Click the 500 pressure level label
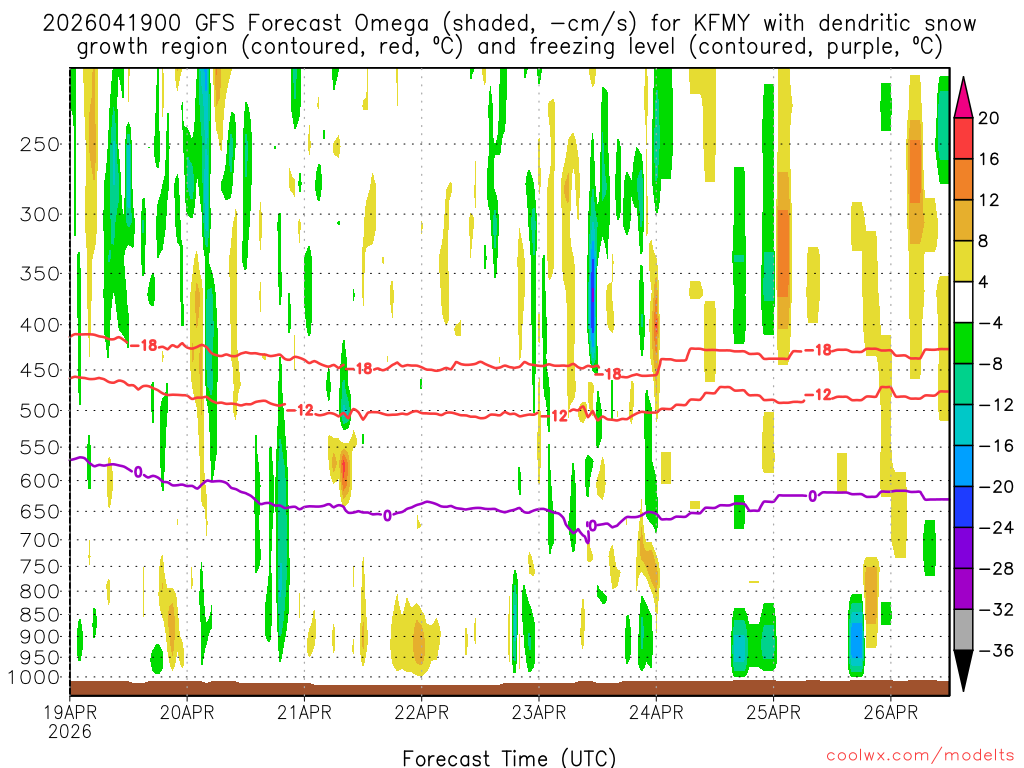The image size is (1024, 768). tap(40, 411)
